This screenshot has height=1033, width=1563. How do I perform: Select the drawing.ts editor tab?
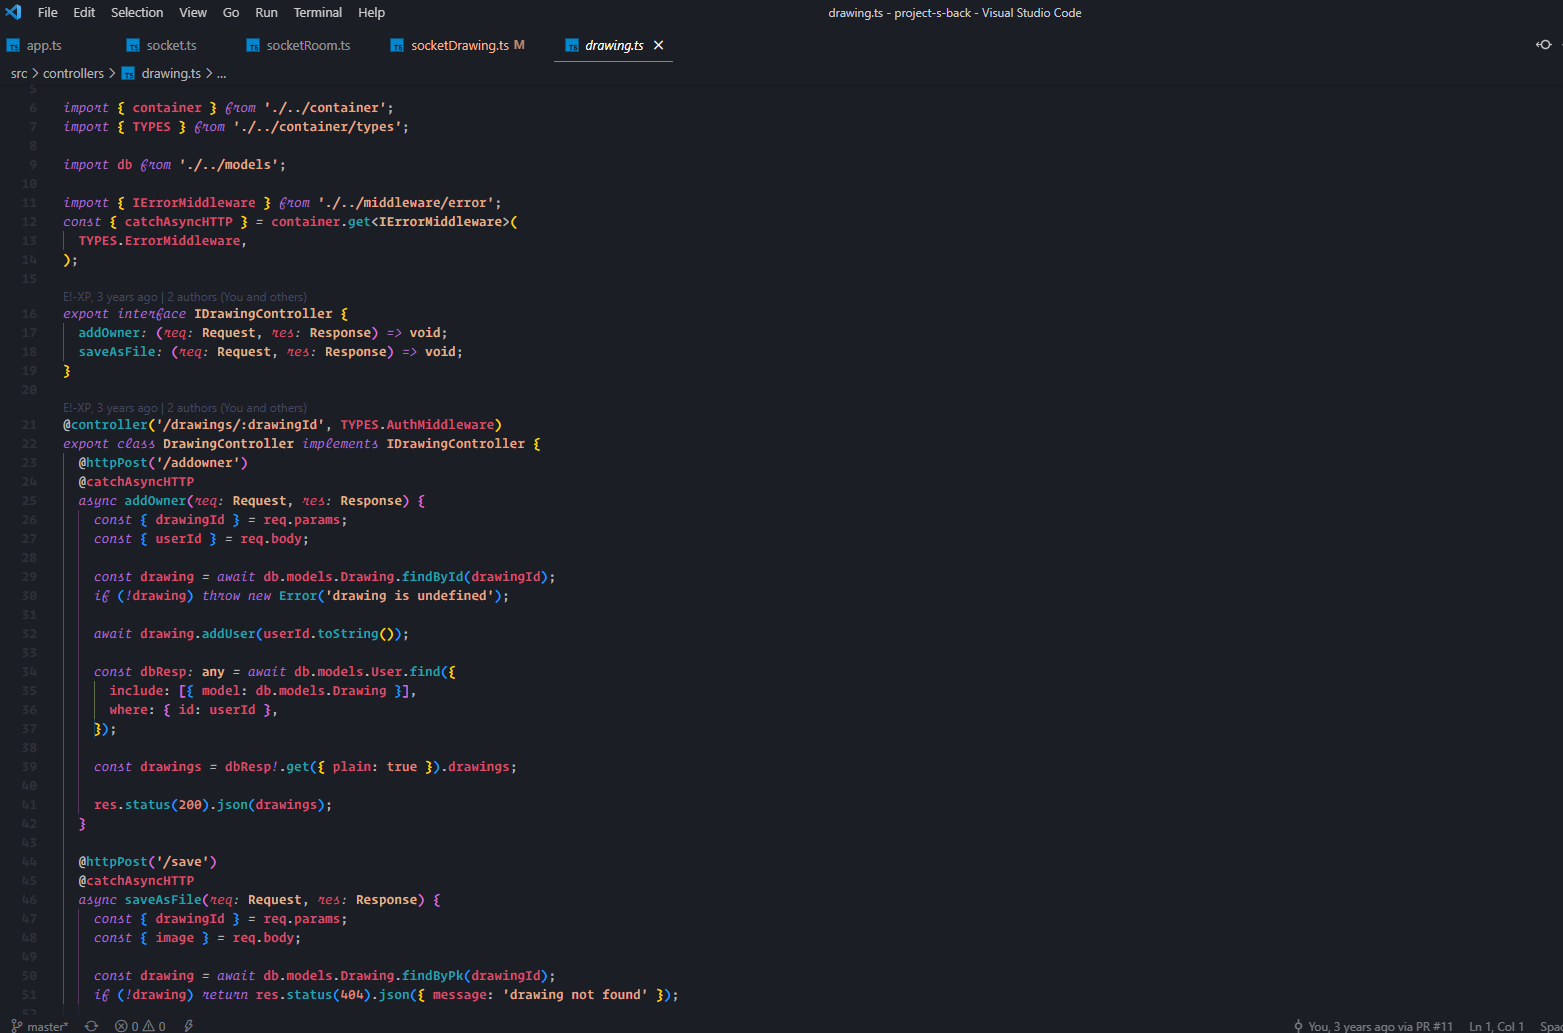pyautogui.click(x=614, y=45)
